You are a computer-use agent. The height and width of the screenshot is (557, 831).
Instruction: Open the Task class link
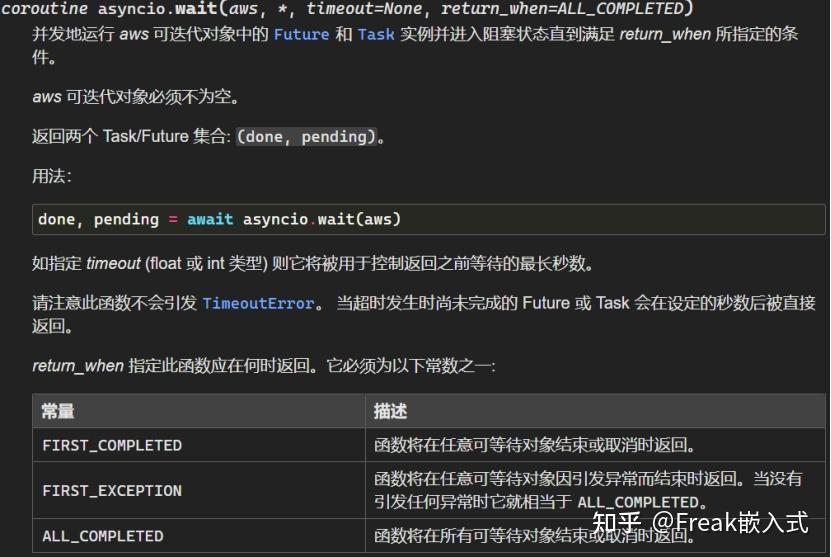click(376, 34)
